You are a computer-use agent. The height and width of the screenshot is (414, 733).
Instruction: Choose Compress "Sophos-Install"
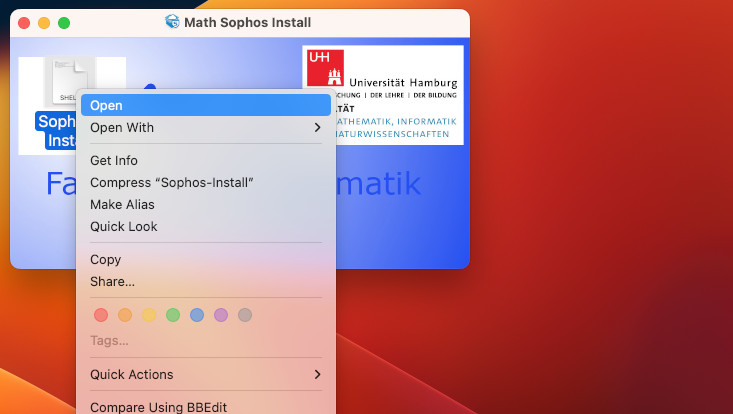click(206, 182)
